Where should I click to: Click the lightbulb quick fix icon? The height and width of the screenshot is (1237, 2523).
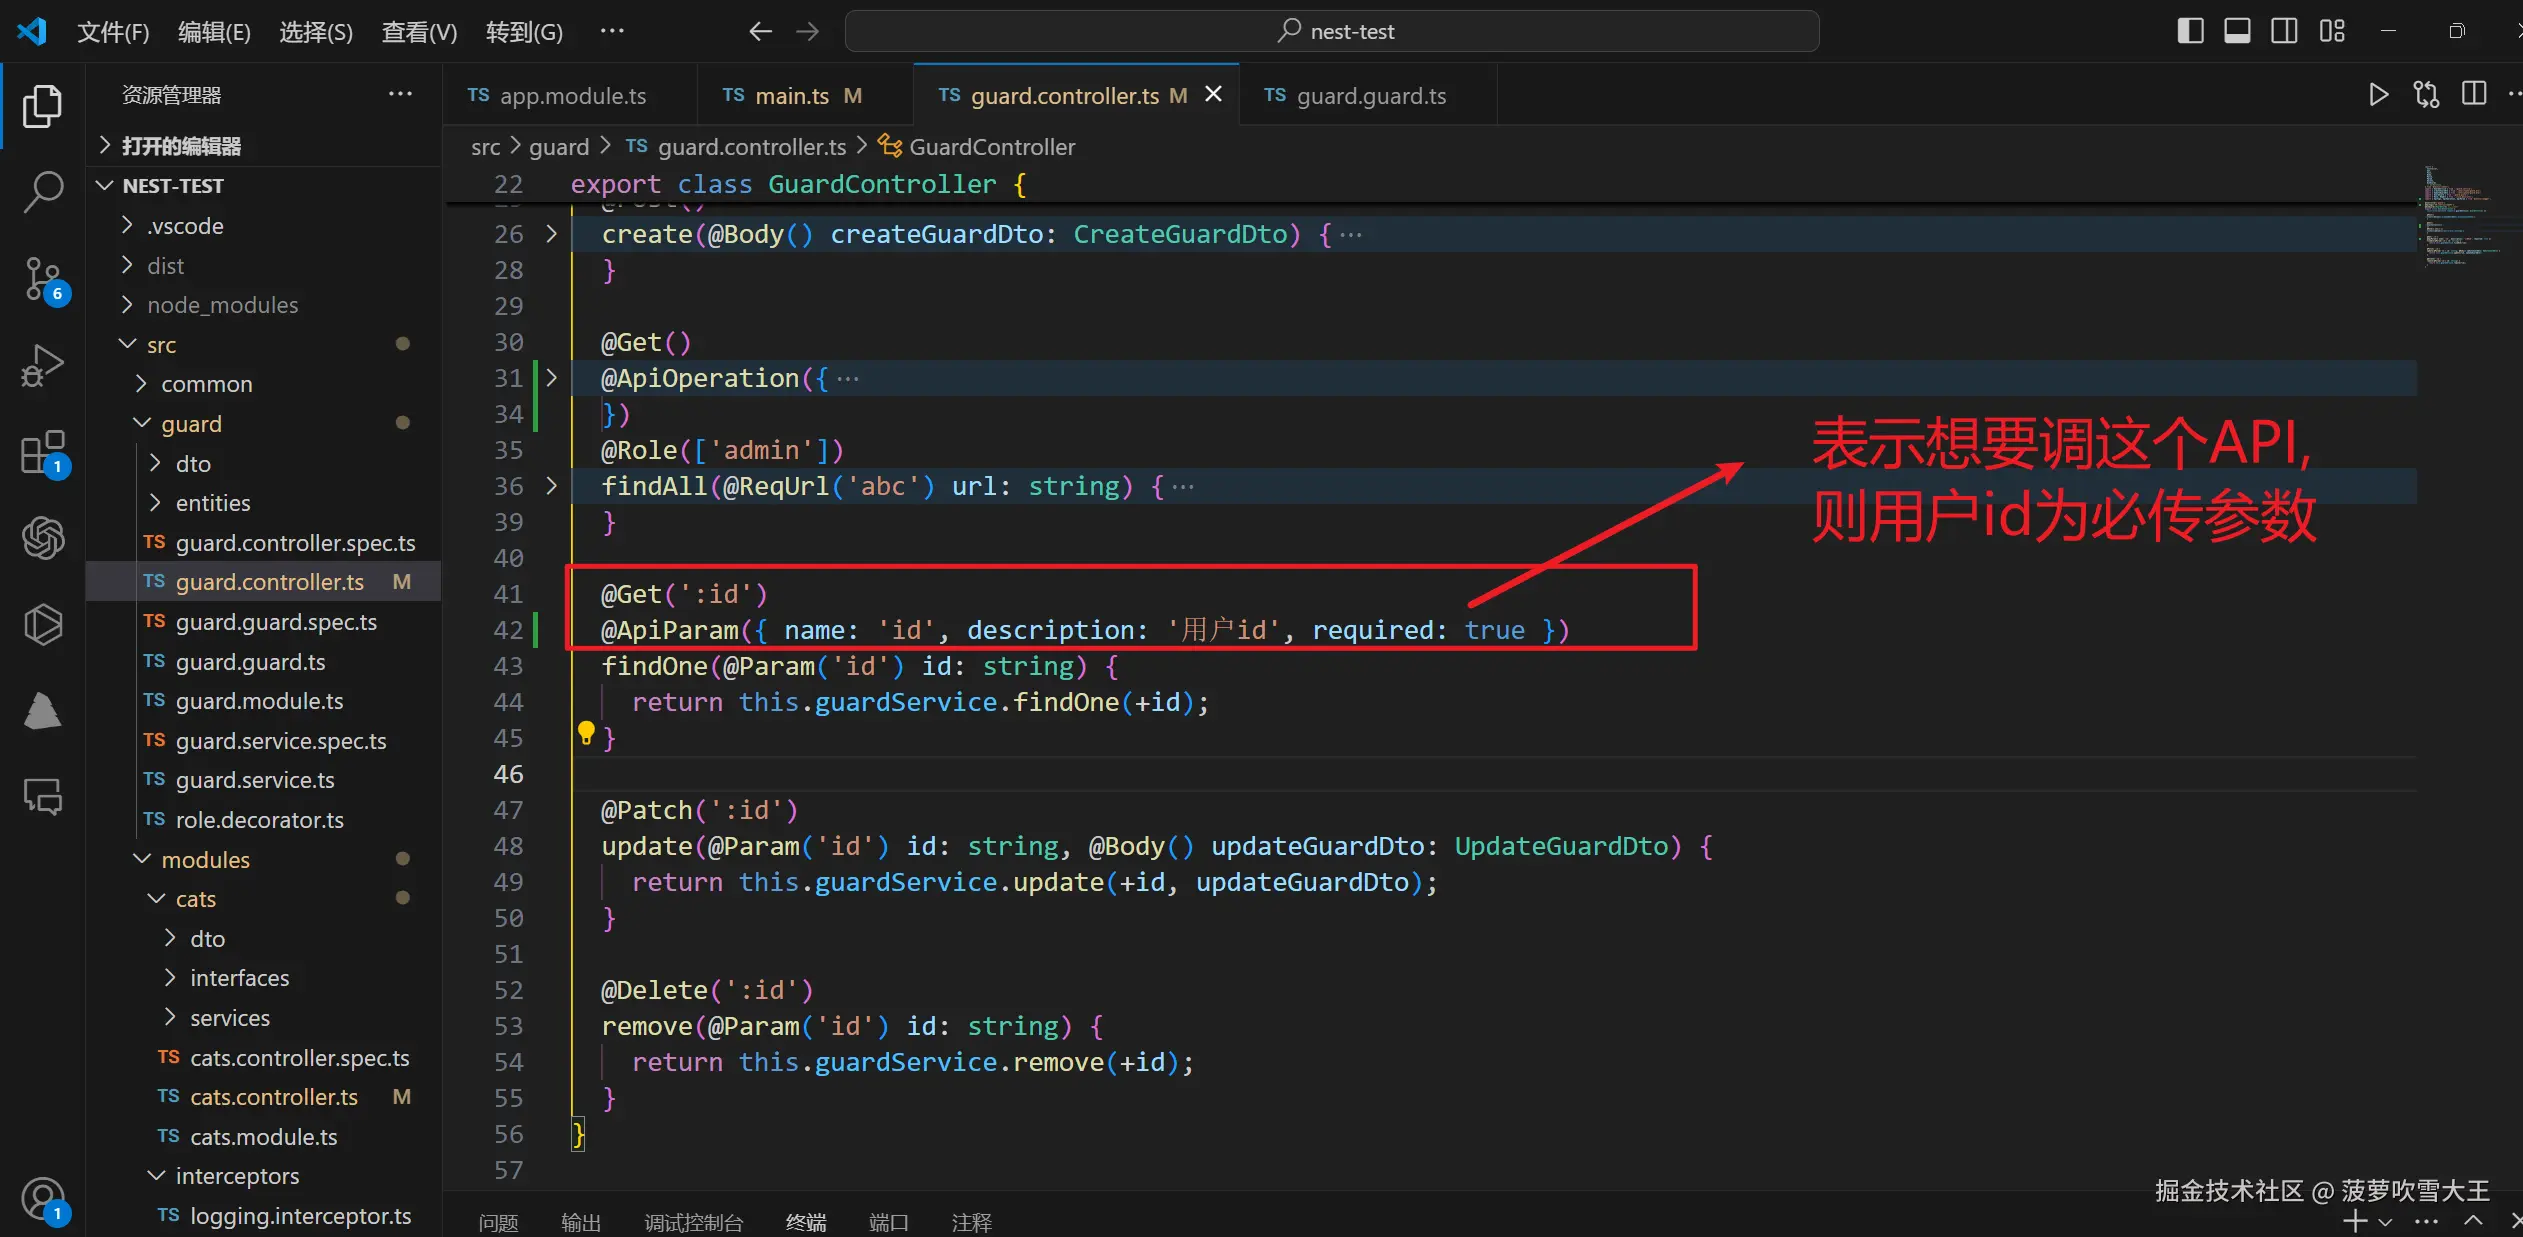(x=586, y=733)
